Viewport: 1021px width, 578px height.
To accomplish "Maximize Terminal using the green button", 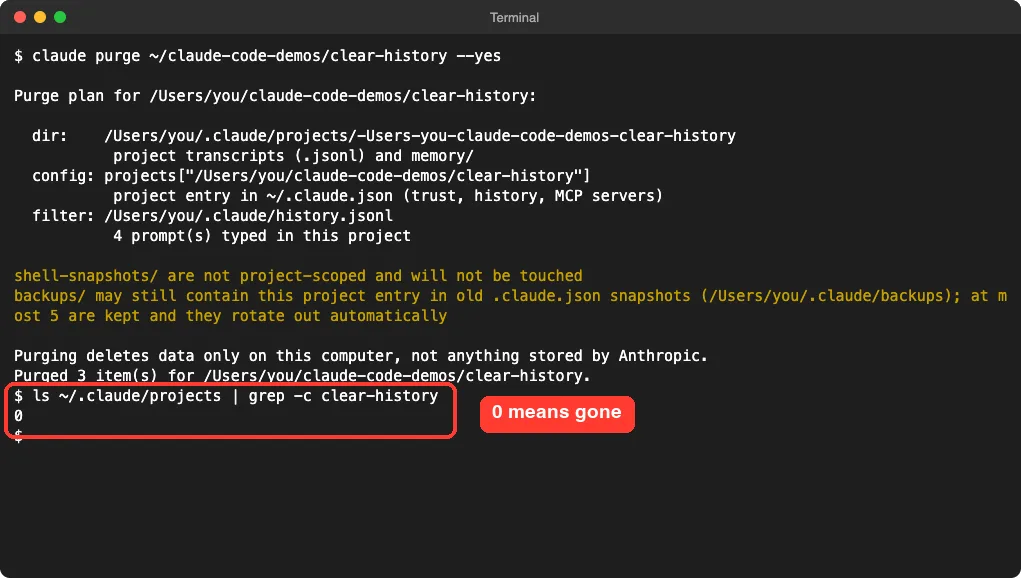I will (x=60, y=17).
